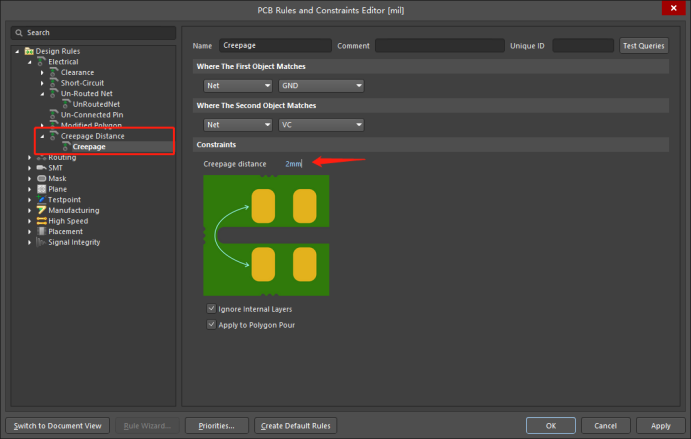Click the Manufacturing category icon

pyautogui.click(x=41, y=210)
